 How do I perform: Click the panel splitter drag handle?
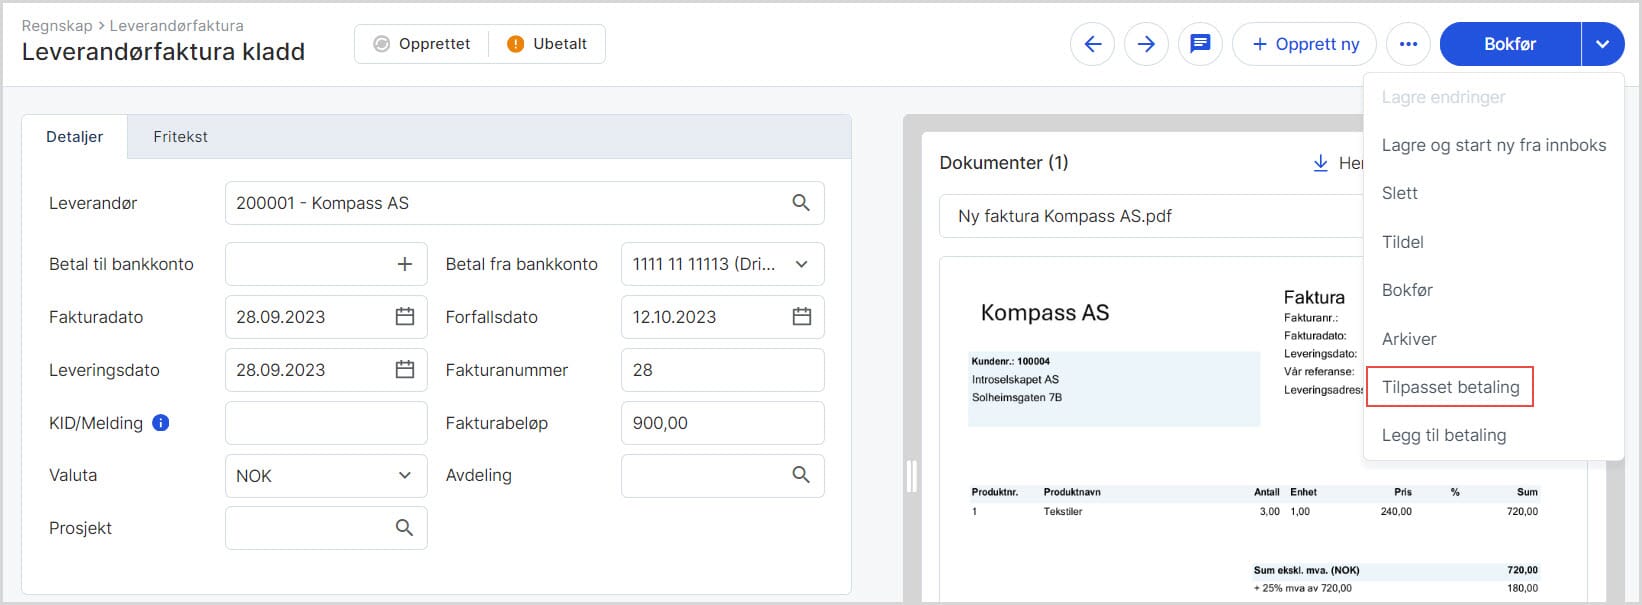point(911,476)
